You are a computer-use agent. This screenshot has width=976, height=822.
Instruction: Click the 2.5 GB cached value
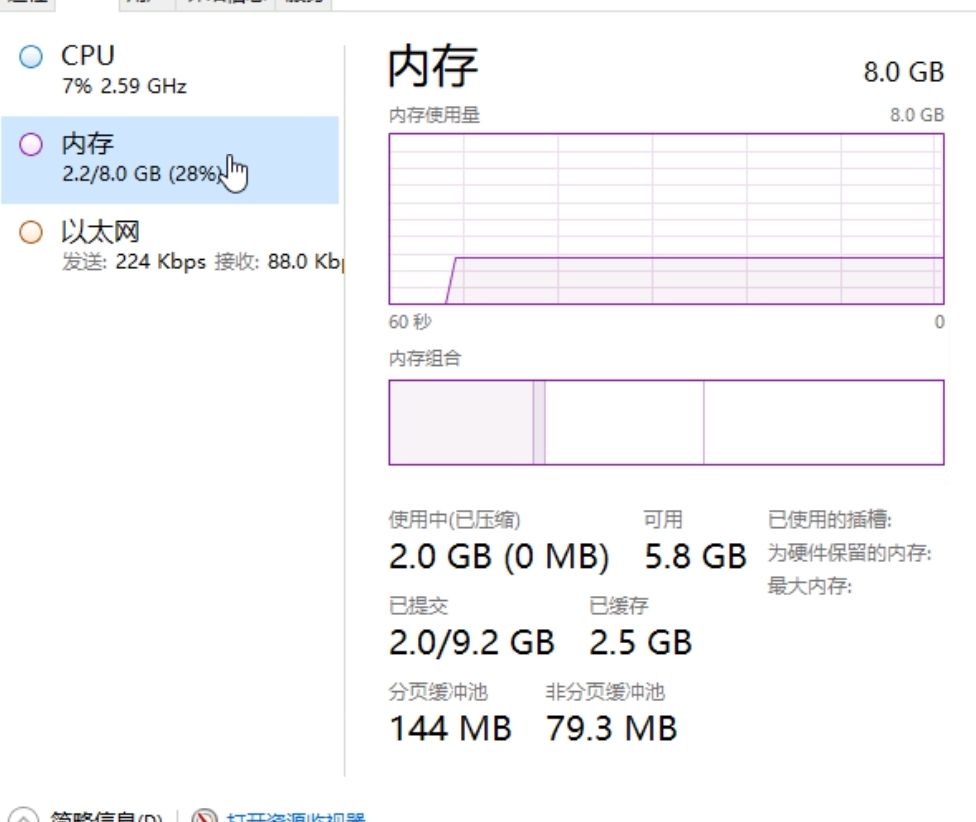[640, 642]
